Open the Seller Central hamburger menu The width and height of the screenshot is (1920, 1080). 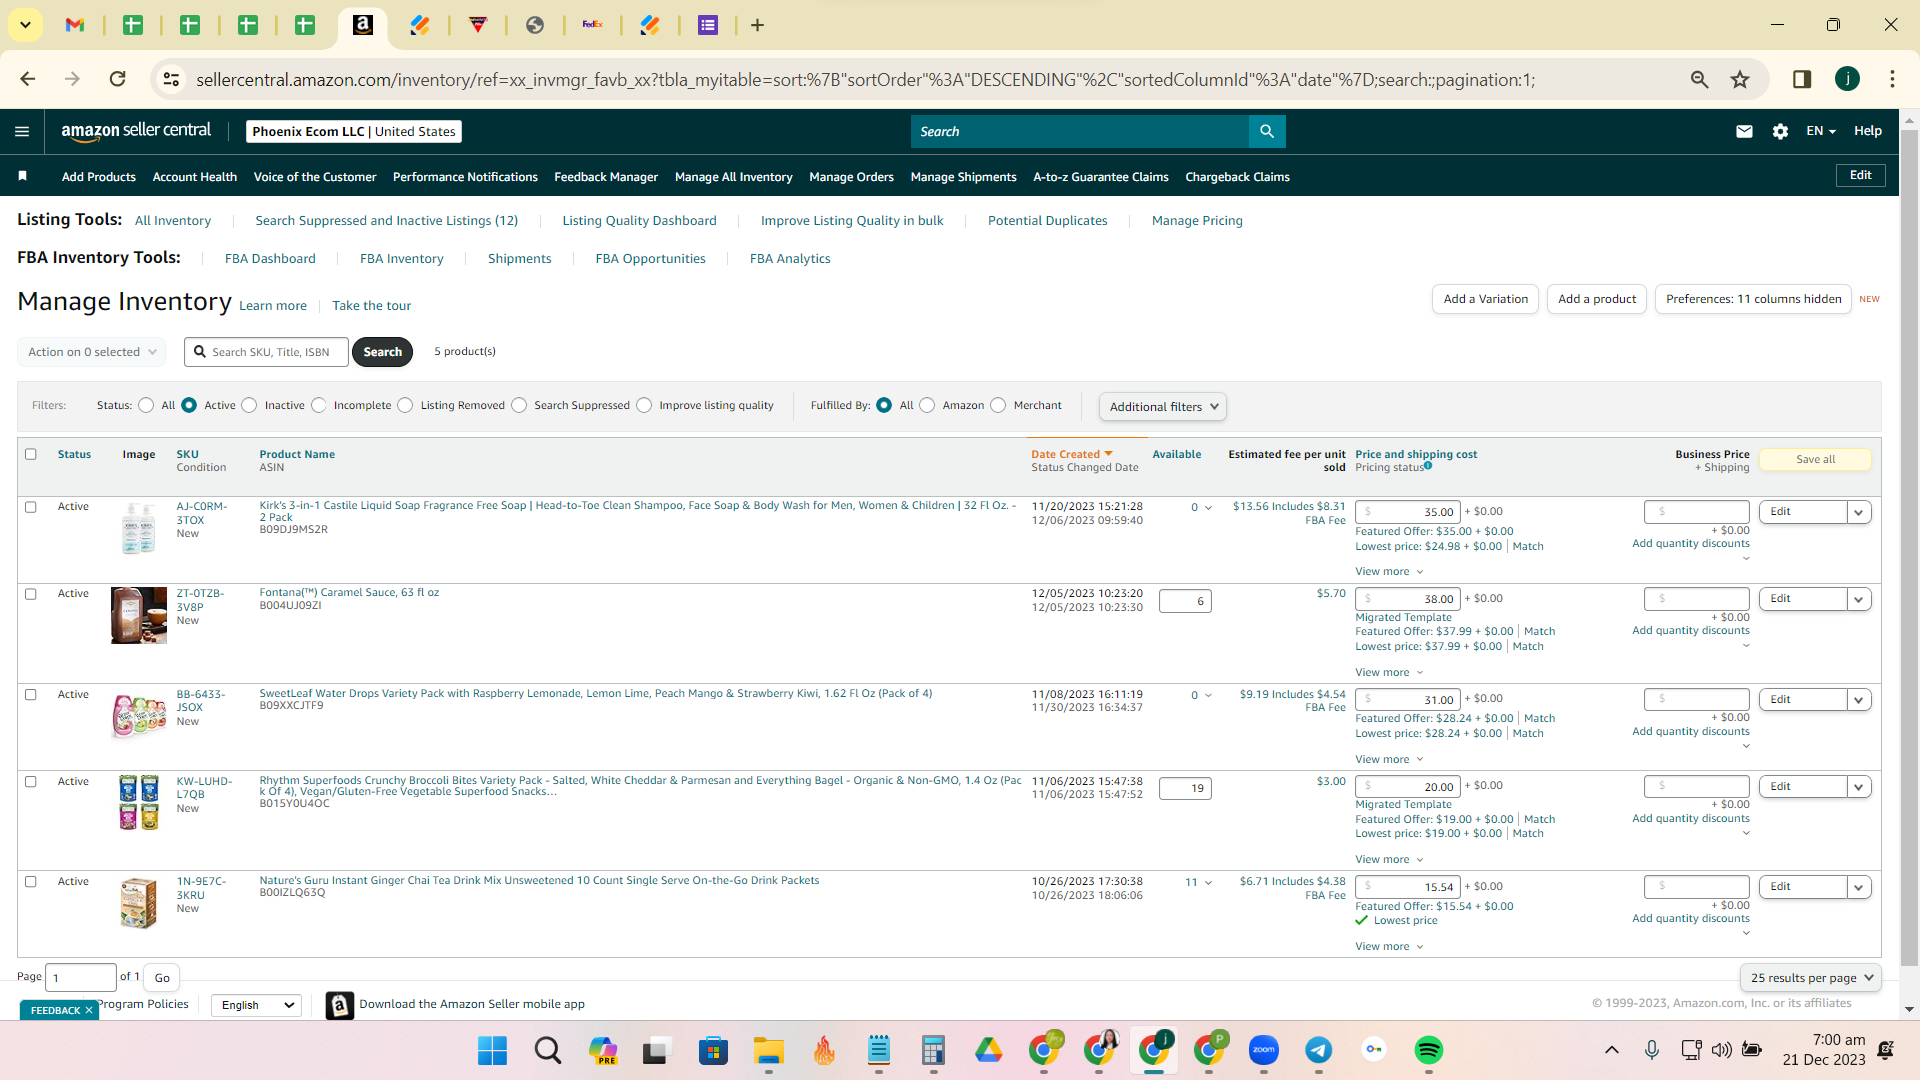click(x=22, y=131)
